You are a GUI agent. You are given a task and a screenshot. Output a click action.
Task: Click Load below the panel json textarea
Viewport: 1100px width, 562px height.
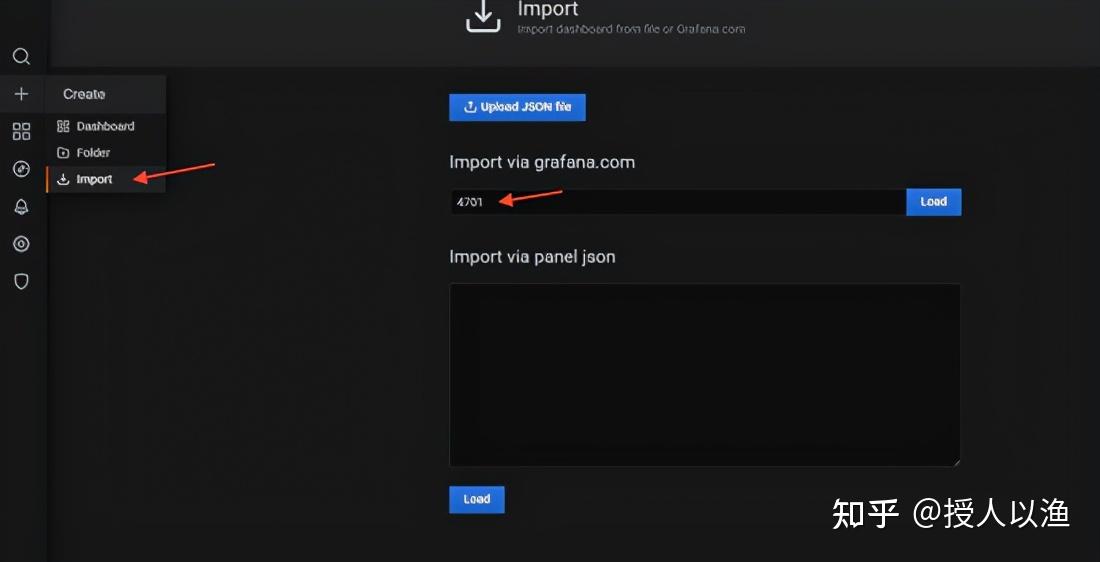point(476,500)
